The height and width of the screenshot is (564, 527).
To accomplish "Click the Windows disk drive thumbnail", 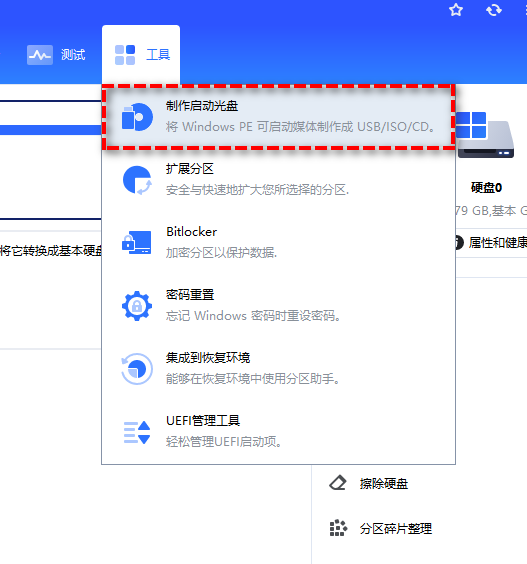I will 485,135.
